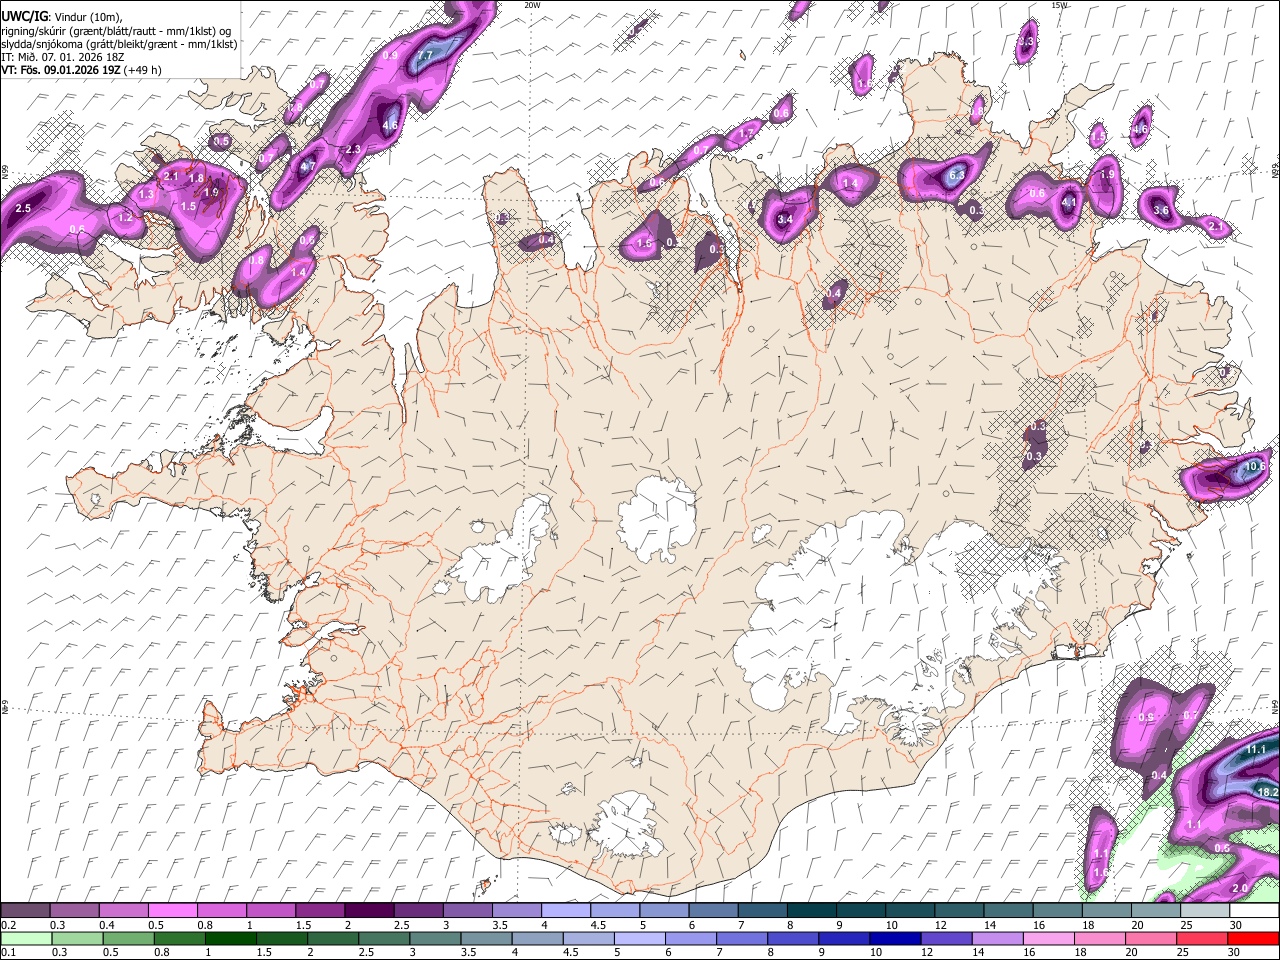Click the 'slydda/snjókoma' legend description line

coord(119,44)
